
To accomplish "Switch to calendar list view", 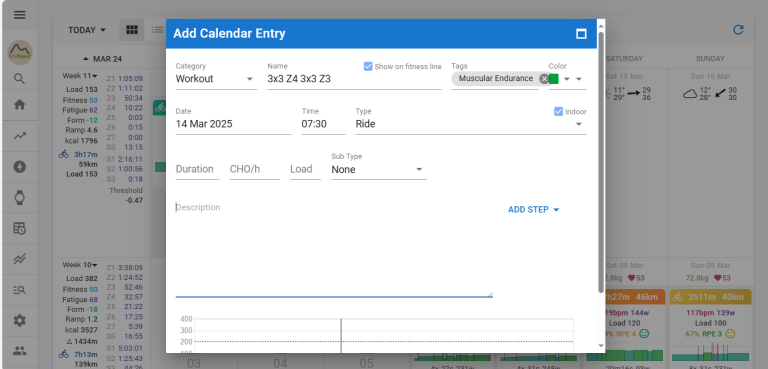I will click(x=157, y=30).
